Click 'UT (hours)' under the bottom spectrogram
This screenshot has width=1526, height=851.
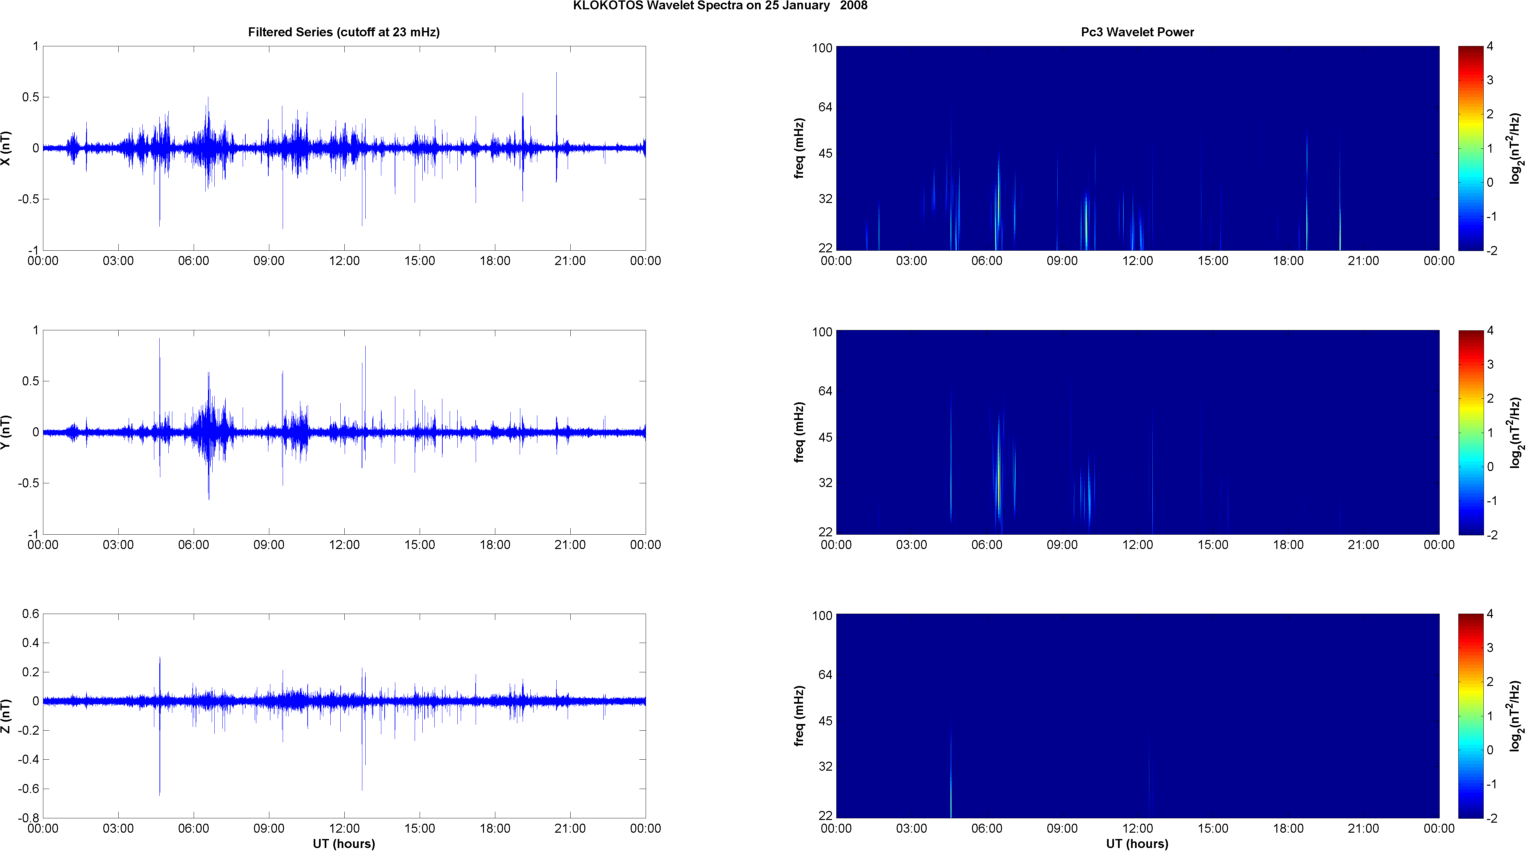click(x=1137, y=844)
